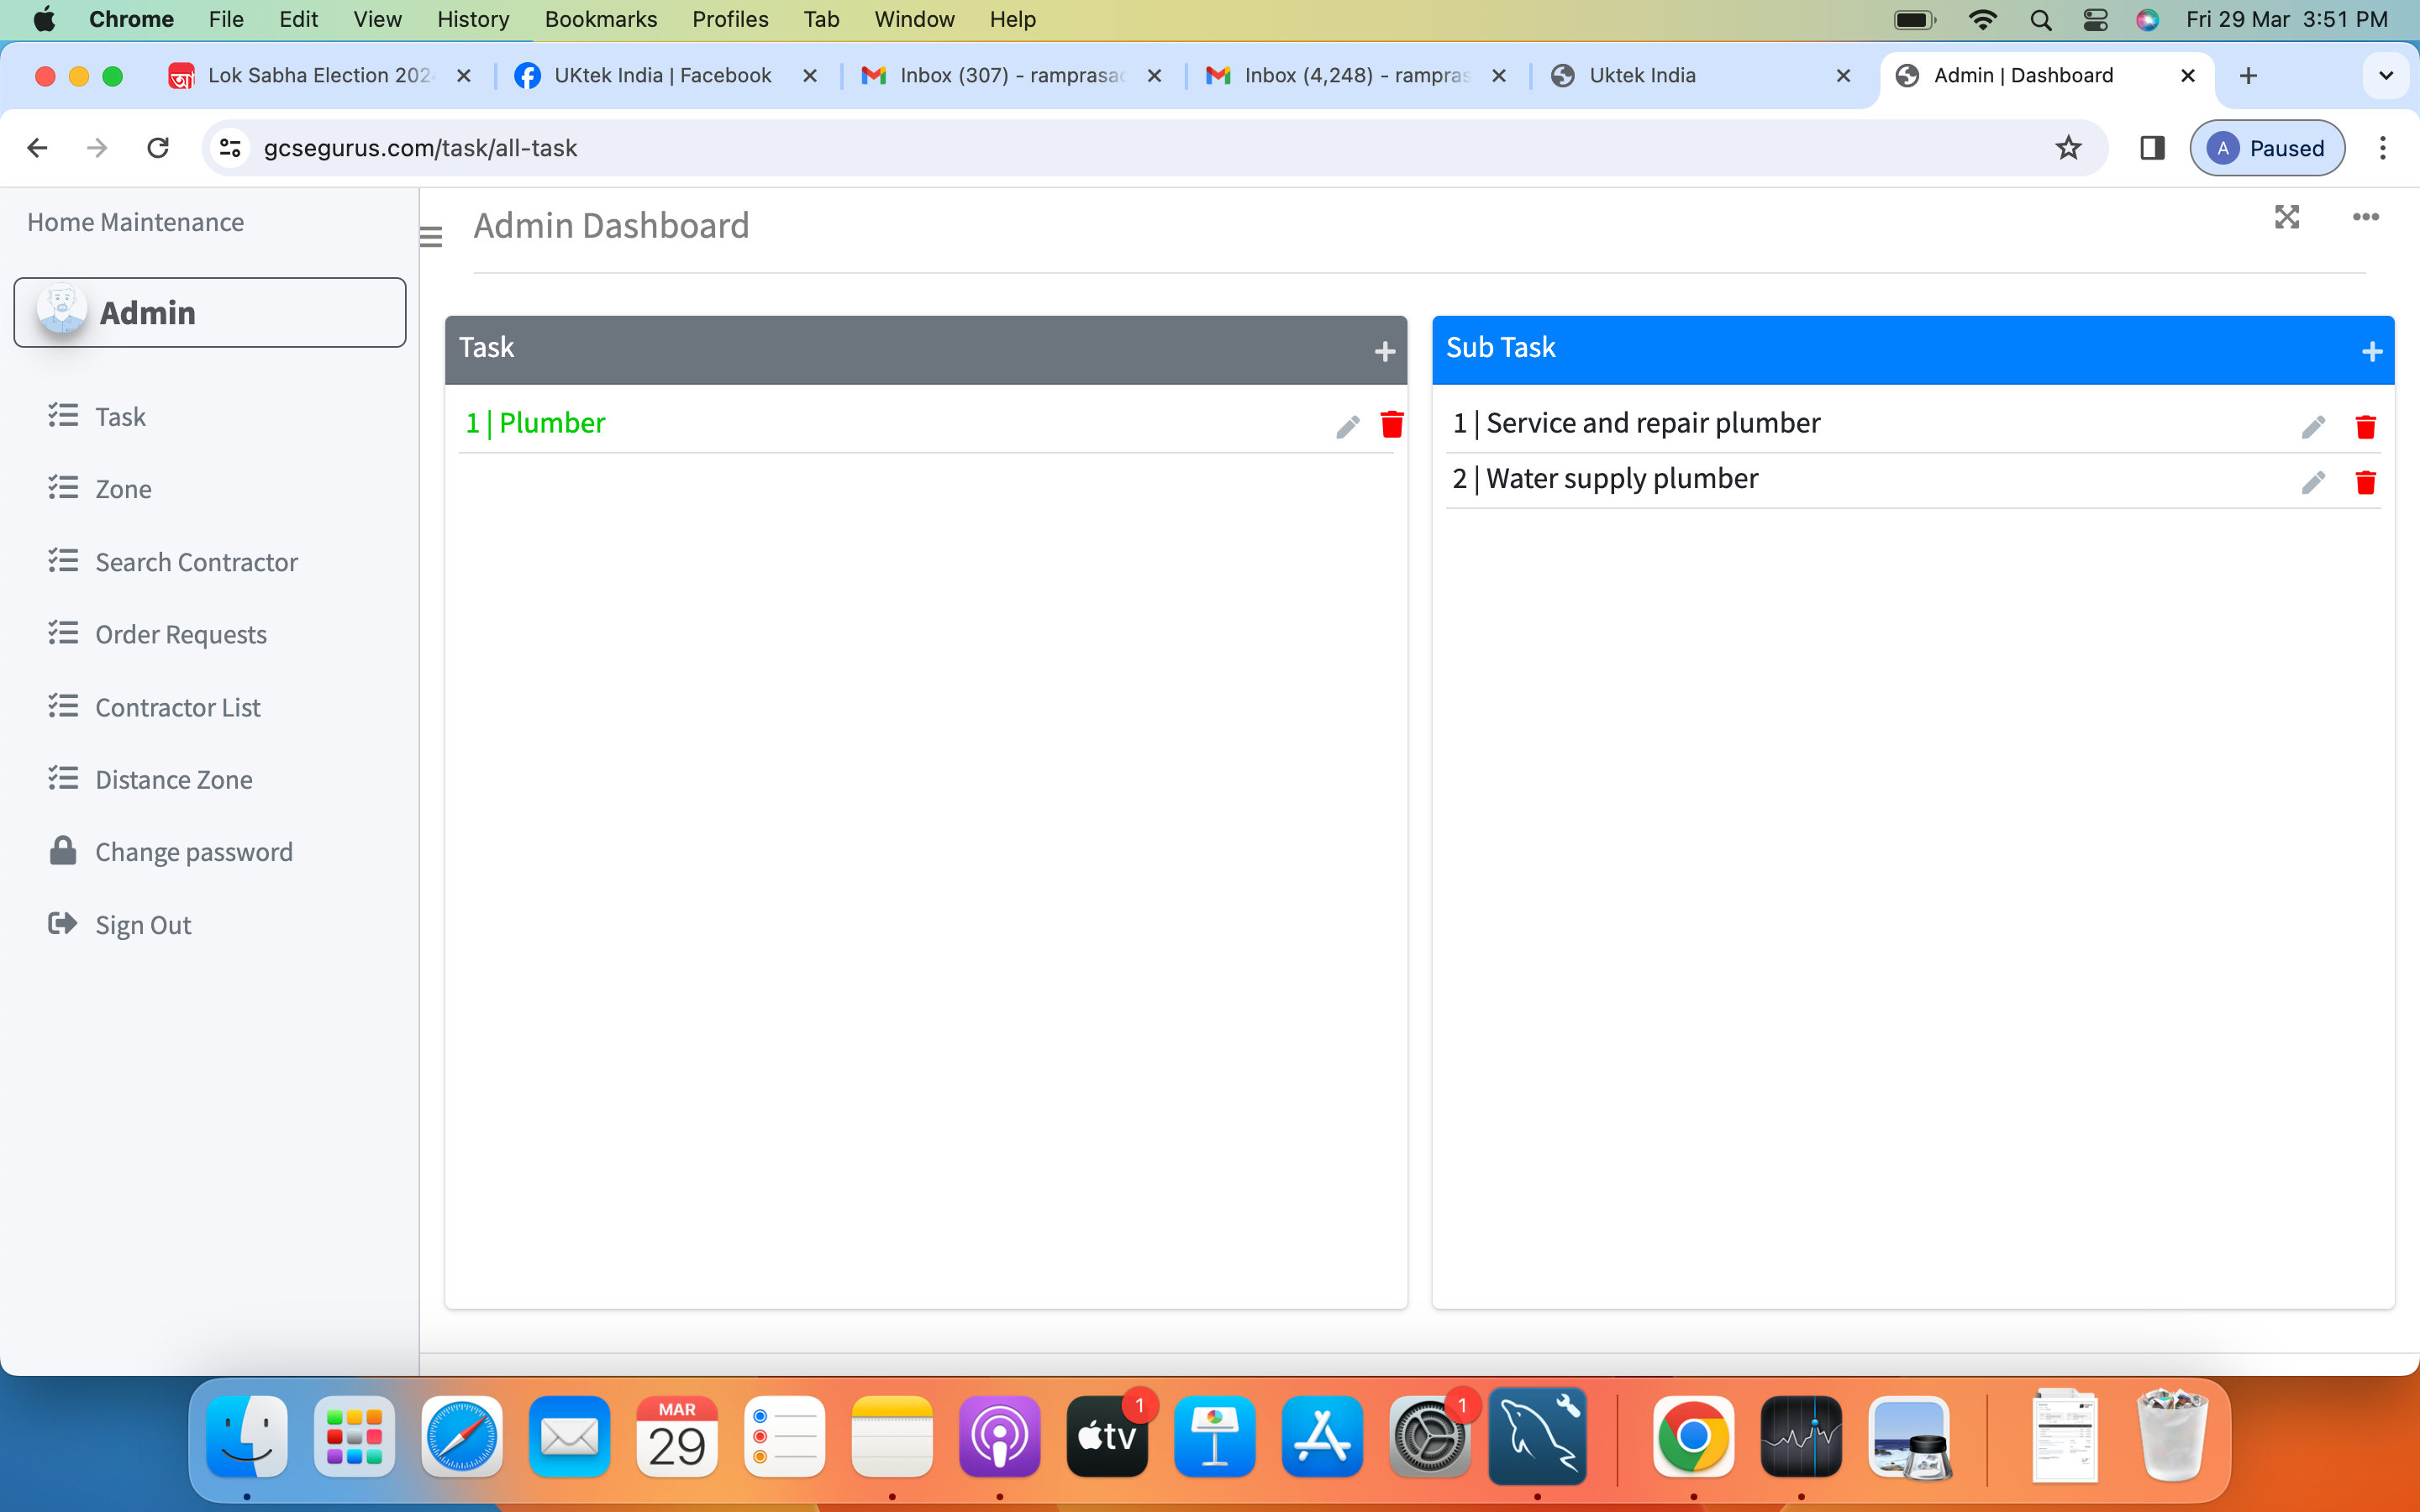Toggle fullscreen with the expand arrows icon
The width and height of the screenshot is (2420, 1512).
2286,217
